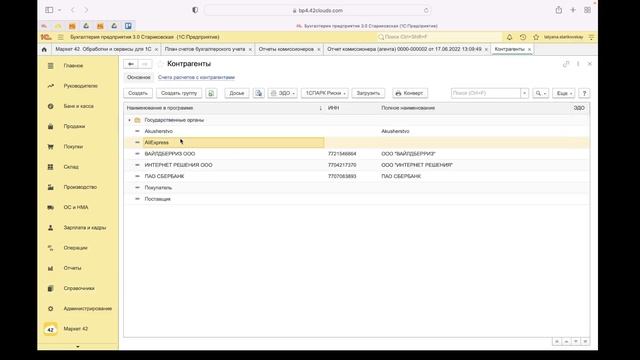
Task: Open new Safari tab with plus icon
Action: (x=573, y=10)
